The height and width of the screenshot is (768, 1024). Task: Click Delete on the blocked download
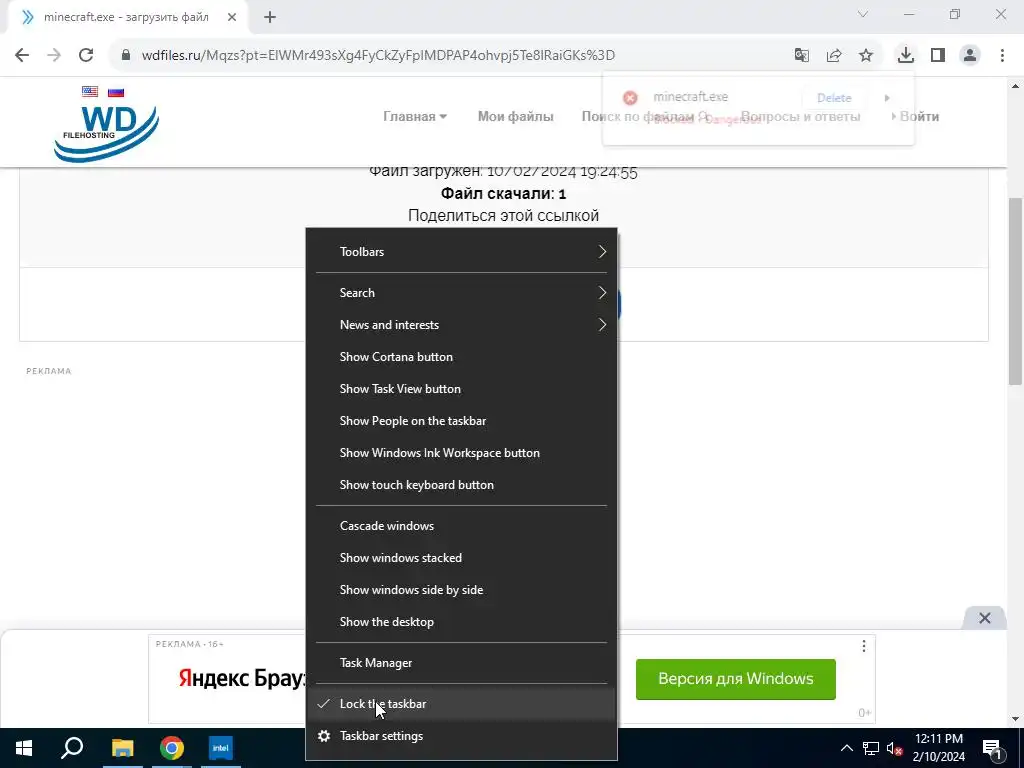point(834,98)
